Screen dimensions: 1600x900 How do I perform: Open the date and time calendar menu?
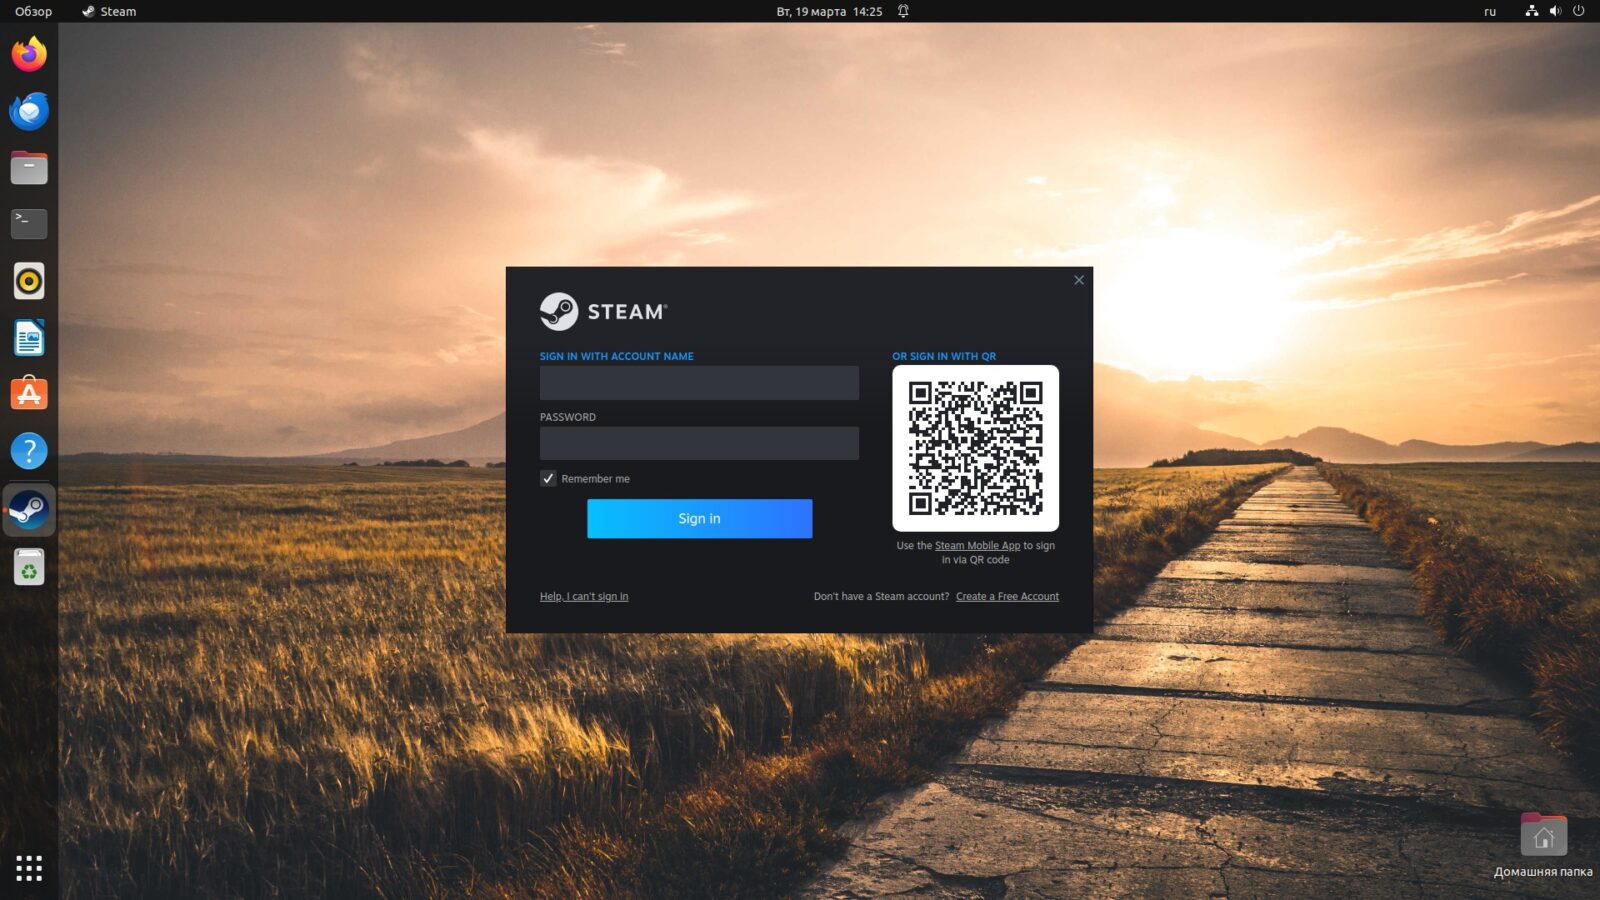tap(829, 11)
